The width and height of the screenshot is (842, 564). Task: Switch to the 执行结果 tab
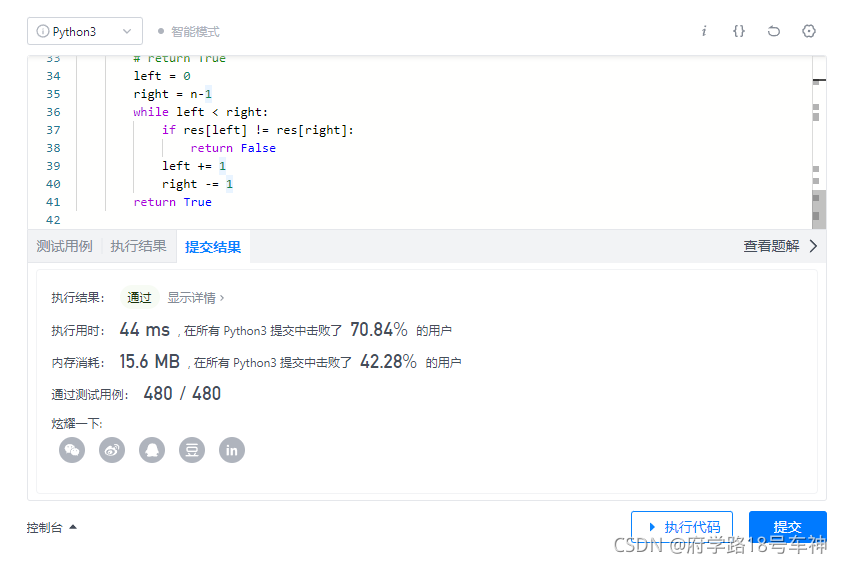(139, 247)
